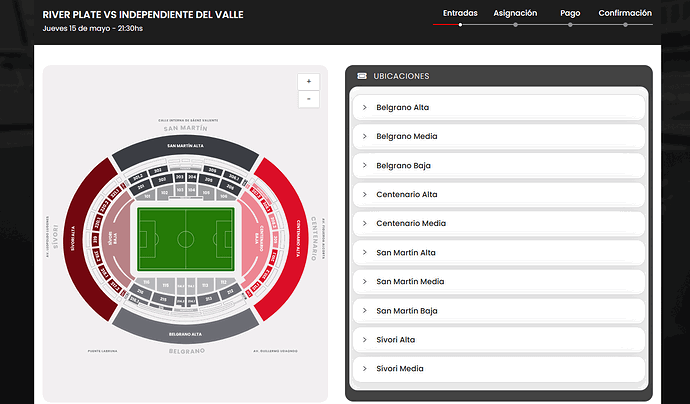Viewport: 690px width, 404px height.
Task: Expand the Belgrano Alta chevron
Action: (364, 107)
